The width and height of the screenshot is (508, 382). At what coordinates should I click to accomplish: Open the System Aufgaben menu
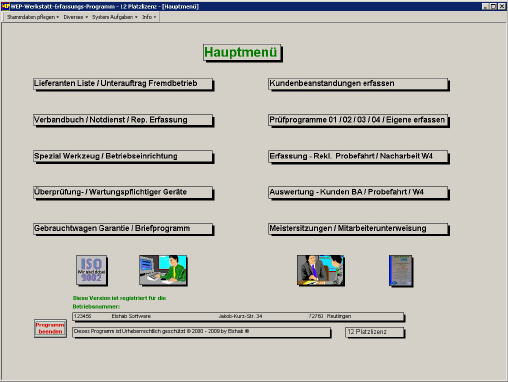[x=115, y=17]
